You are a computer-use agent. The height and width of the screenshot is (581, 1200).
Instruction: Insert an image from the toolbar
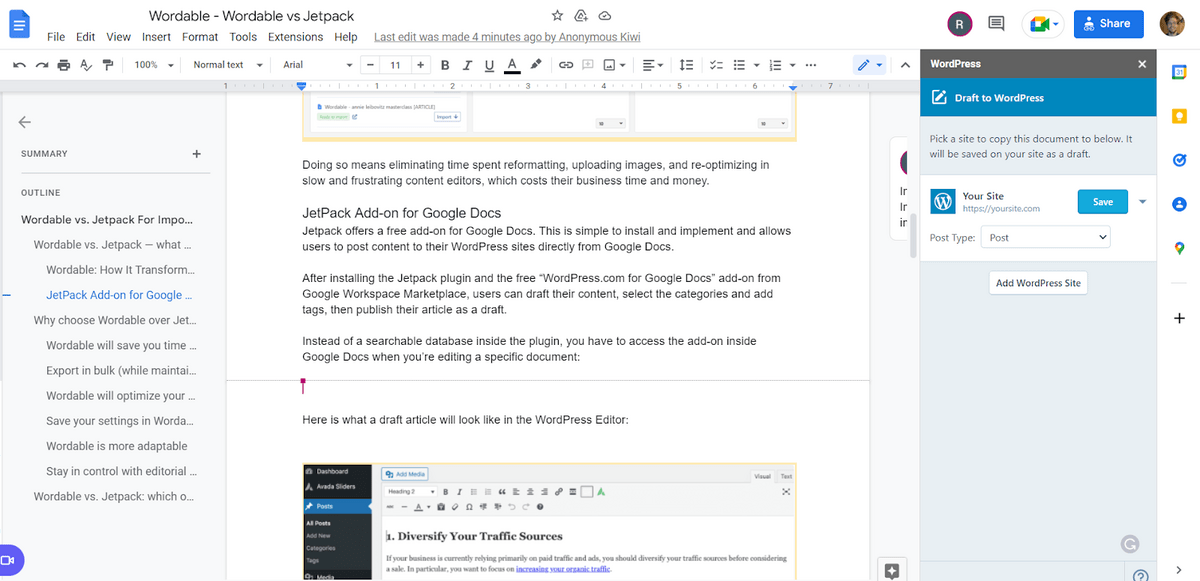610,64
